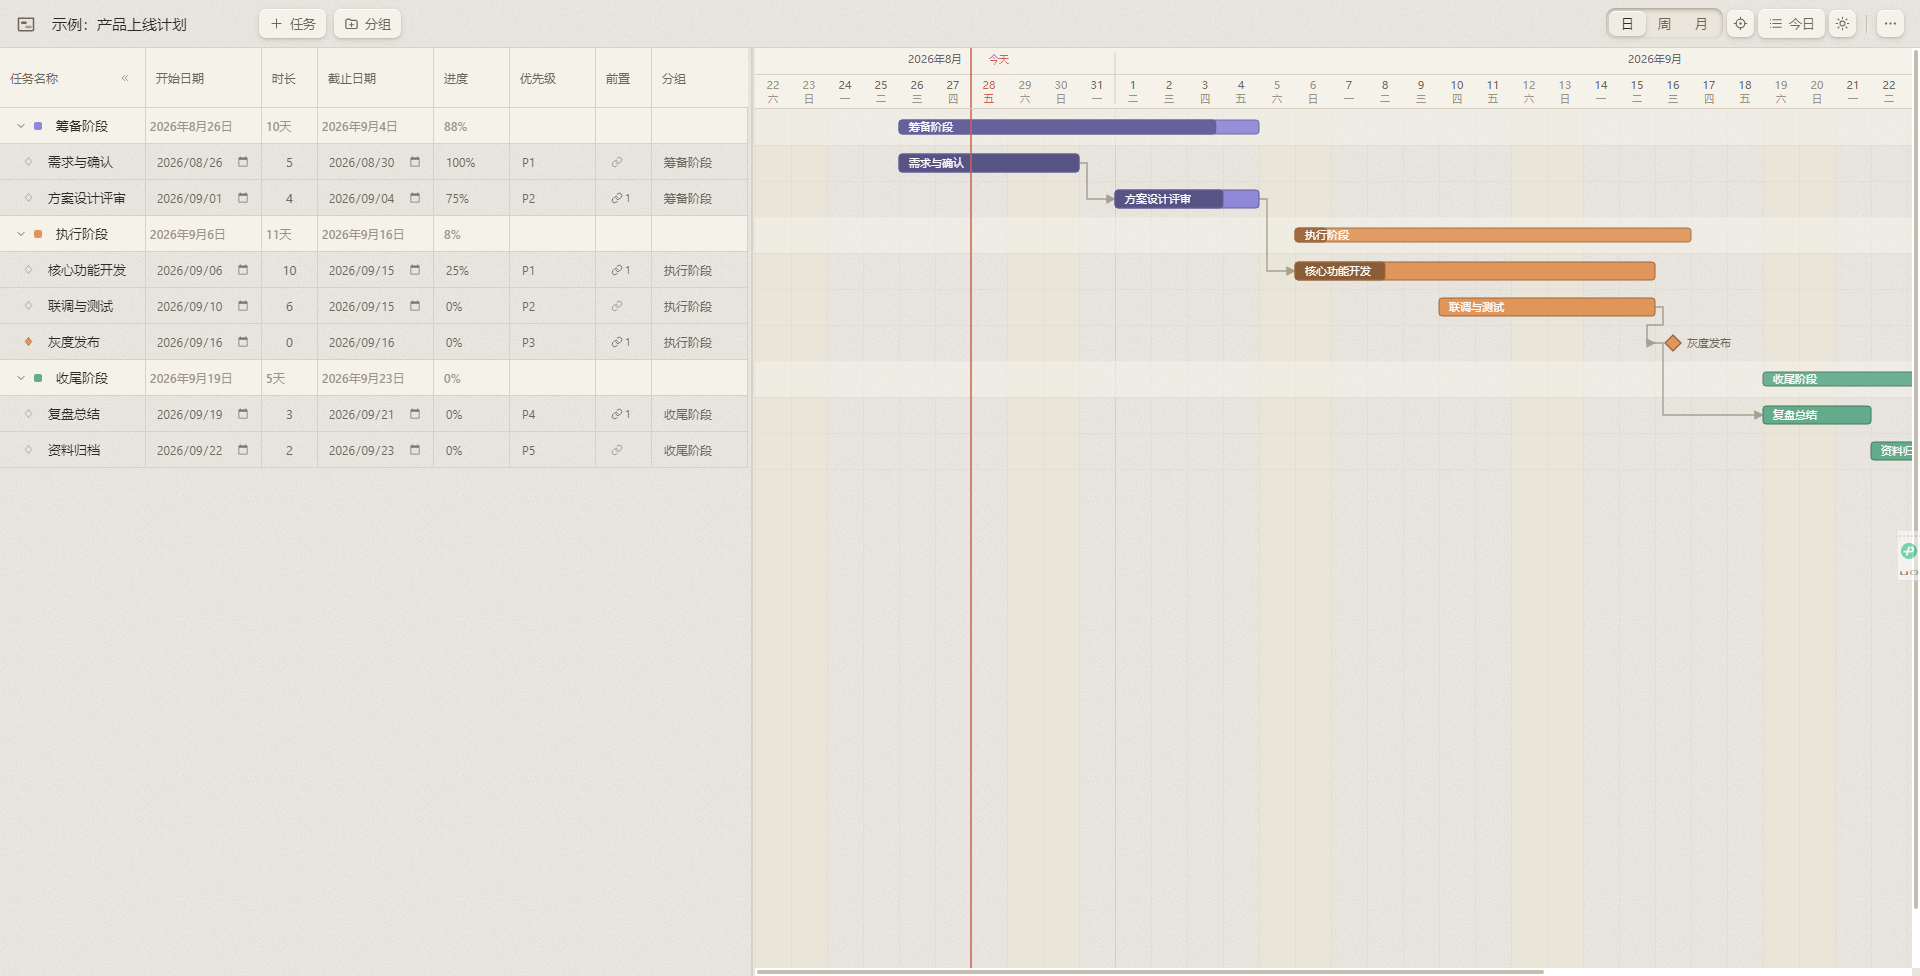Image resolution: width=1920 pixels, height=976 pixels.
Task: Open end date calendar for 复盘总结
Action: coord(415,414)
